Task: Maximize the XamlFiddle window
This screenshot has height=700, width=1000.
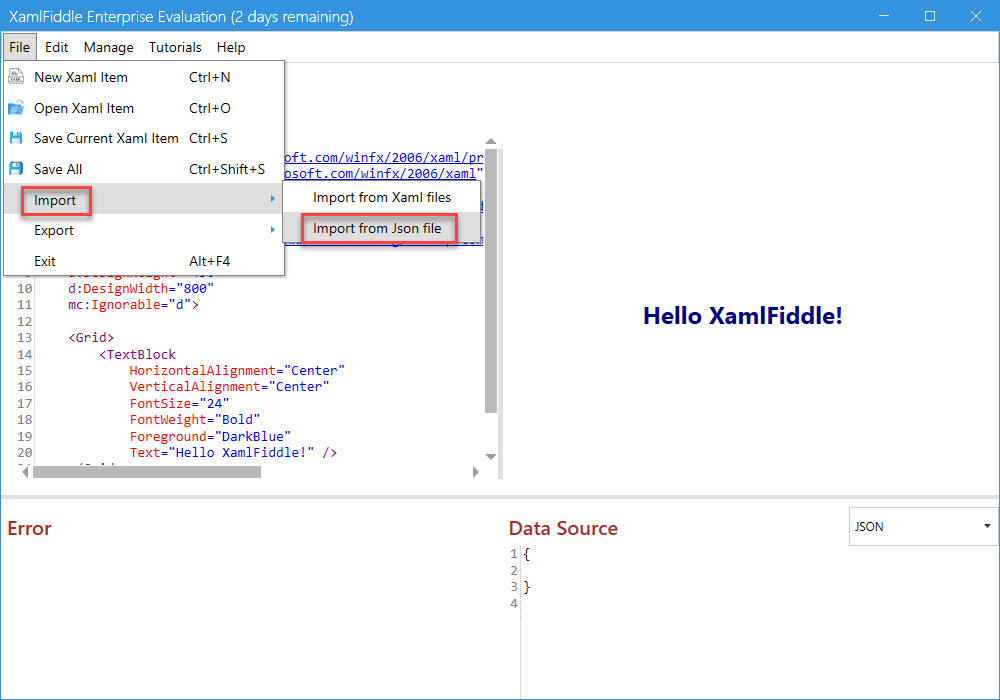Action: 930,16
